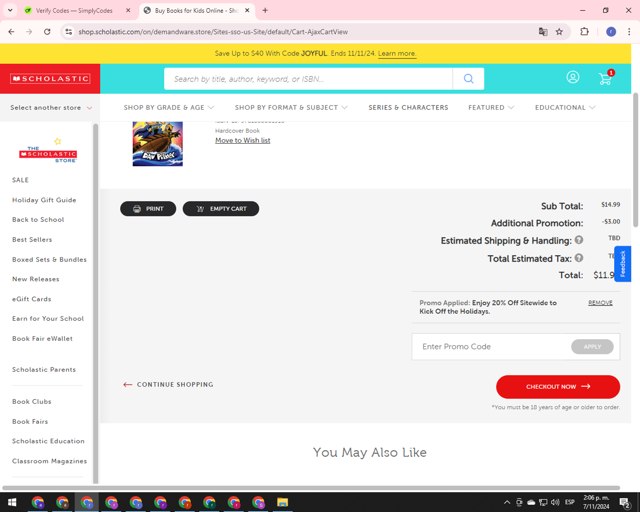The image size is (640, 512).
Task: Click the Apply promo button
Action: [592, 347]
